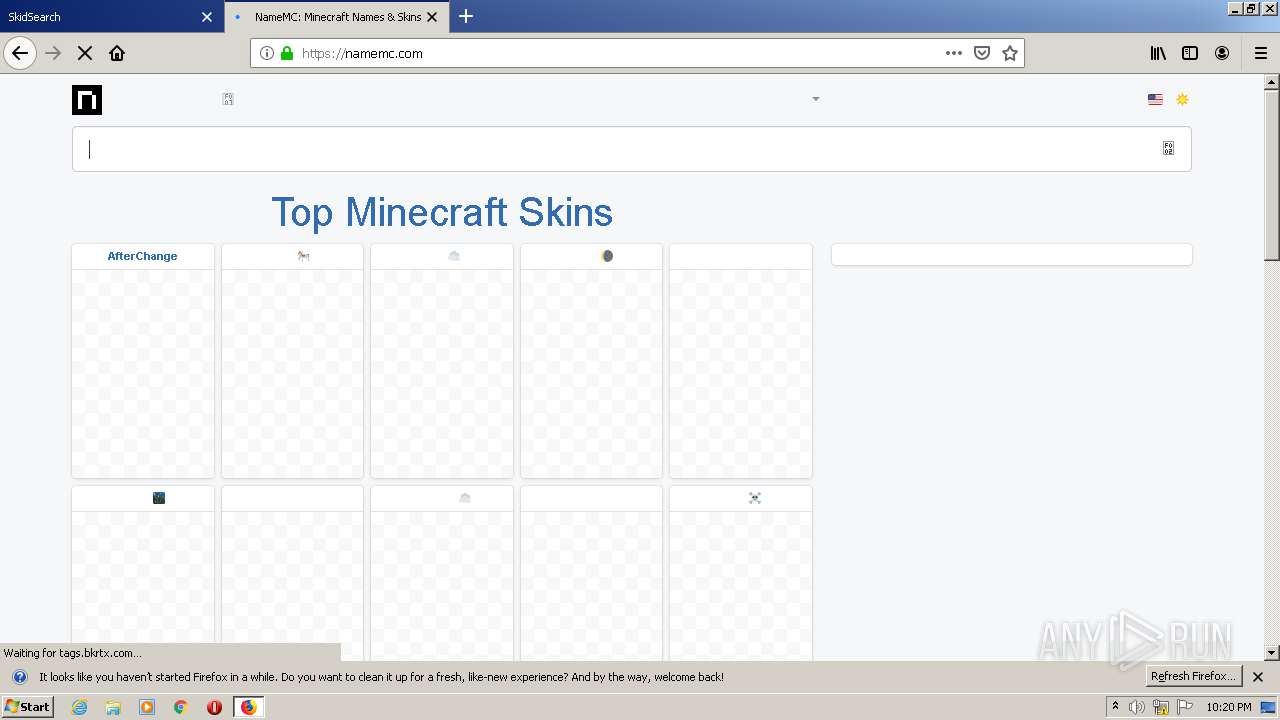
Task: Go forward to the next page
Action: click(54, 53)
